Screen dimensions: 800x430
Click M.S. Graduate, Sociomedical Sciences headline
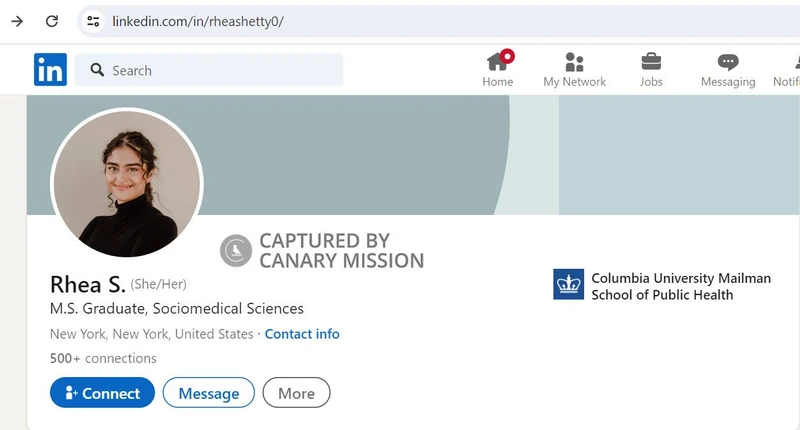pos(177,309)
